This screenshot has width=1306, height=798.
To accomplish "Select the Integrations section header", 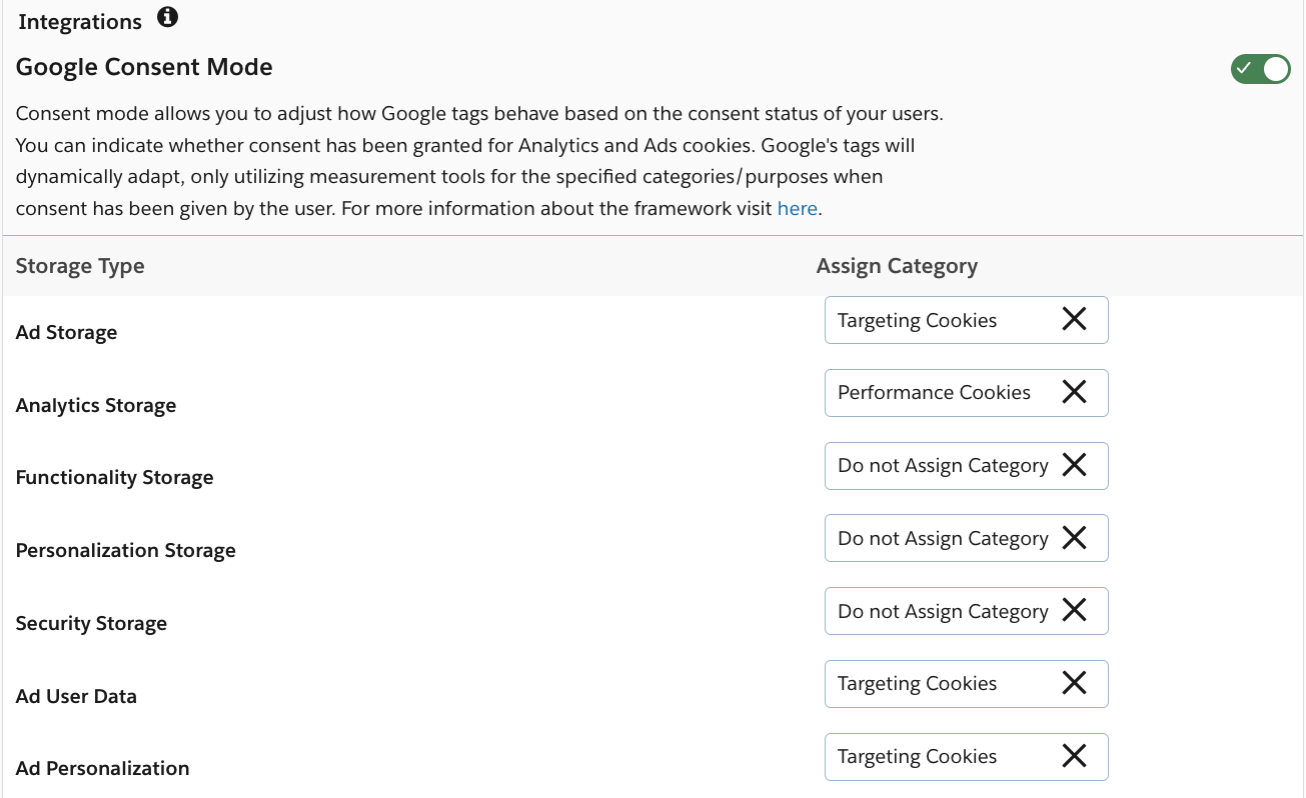I will (79, 20).
